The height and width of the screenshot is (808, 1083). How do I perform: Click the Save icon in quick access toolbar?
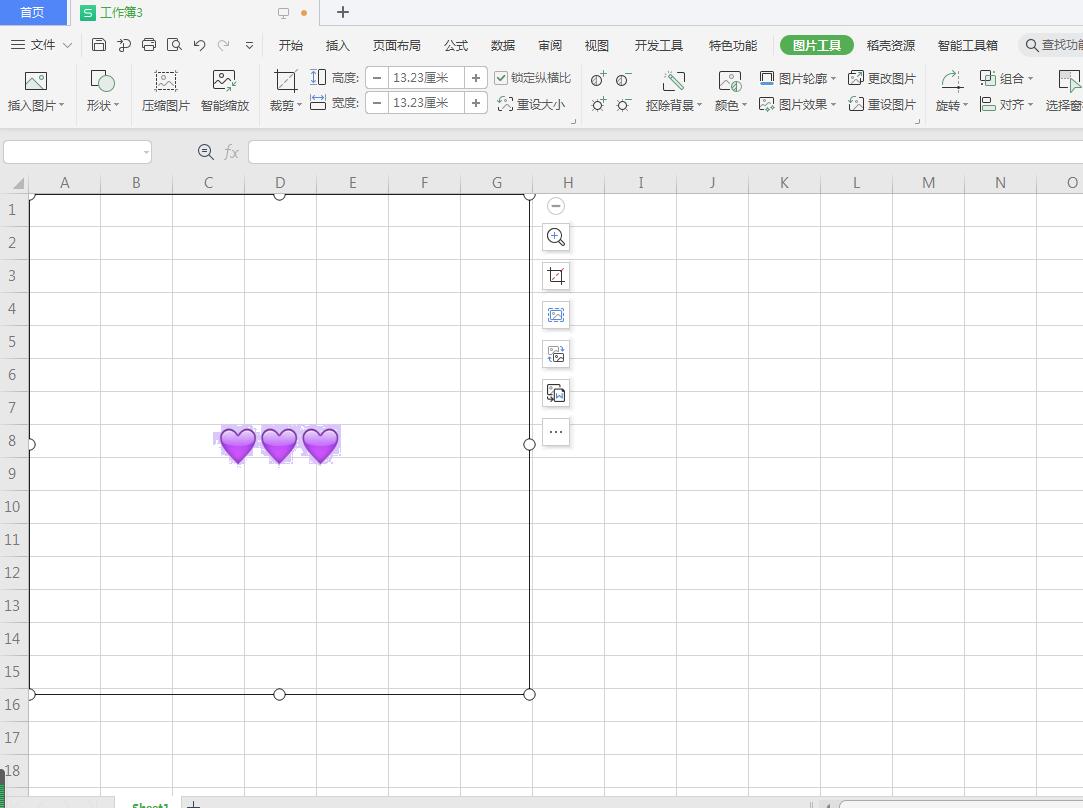pyautogui.click(x=98, y=45)
